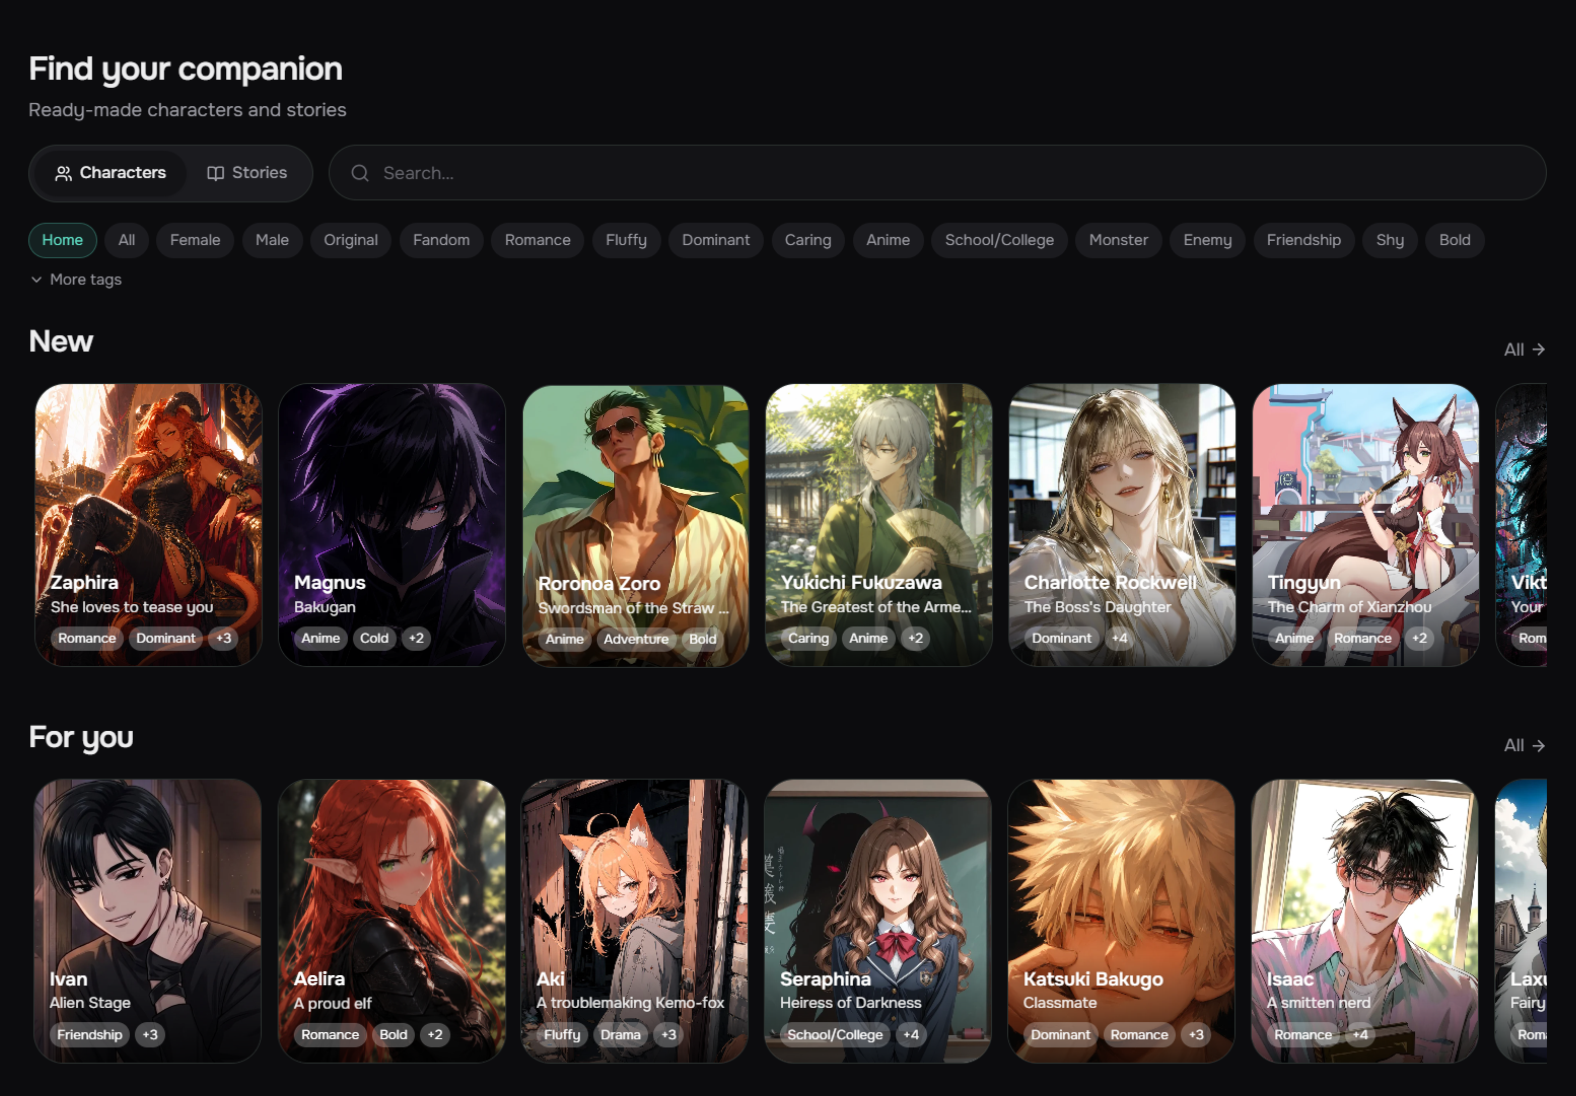Viewport: 1576px width, 1096px height.
Task: Click the Adventure tag on Roronoa Zoro
Action: coord(636,639)
